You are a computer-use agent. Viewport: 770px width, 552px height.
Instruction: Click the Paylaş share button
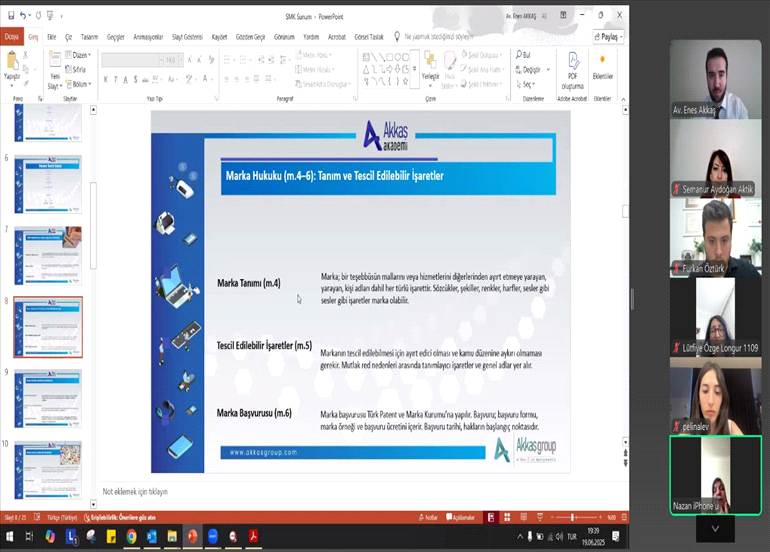[608, 36]
